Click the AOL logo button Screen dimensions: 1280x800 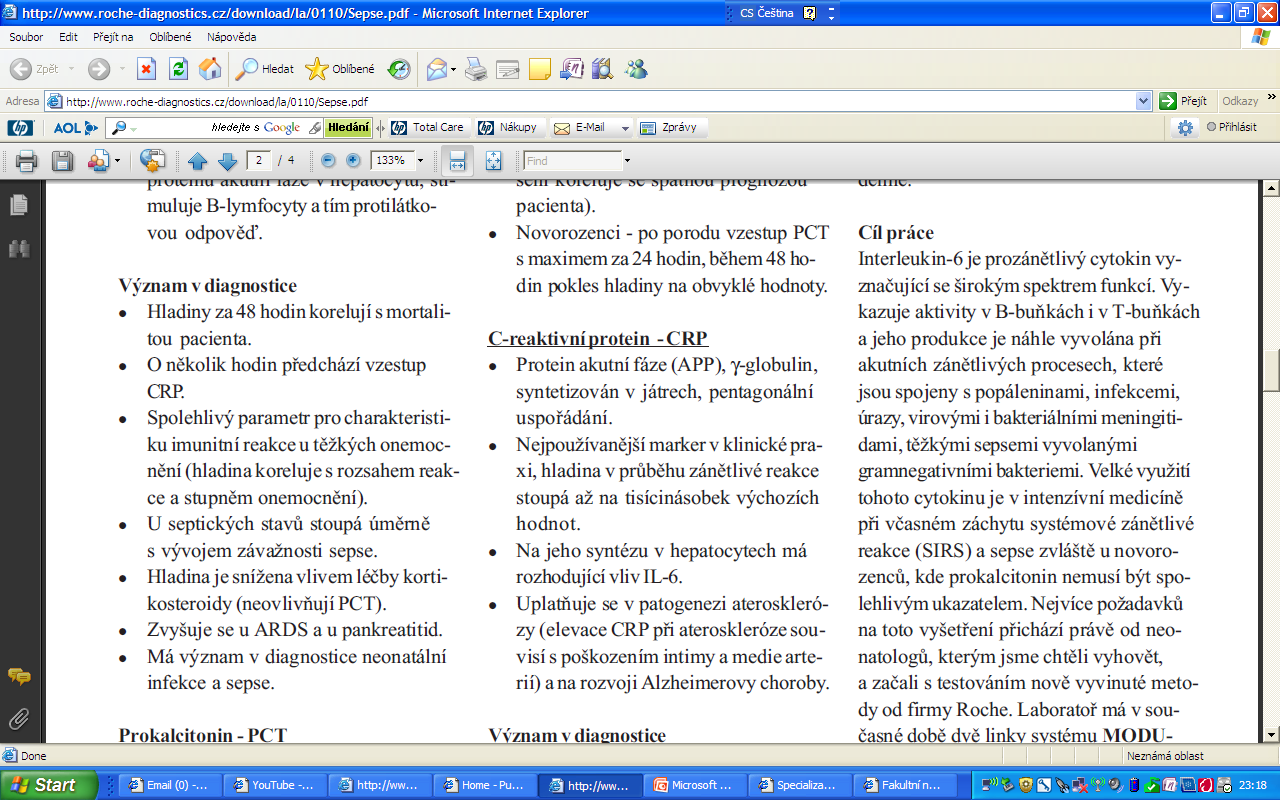tap(74, 128)
